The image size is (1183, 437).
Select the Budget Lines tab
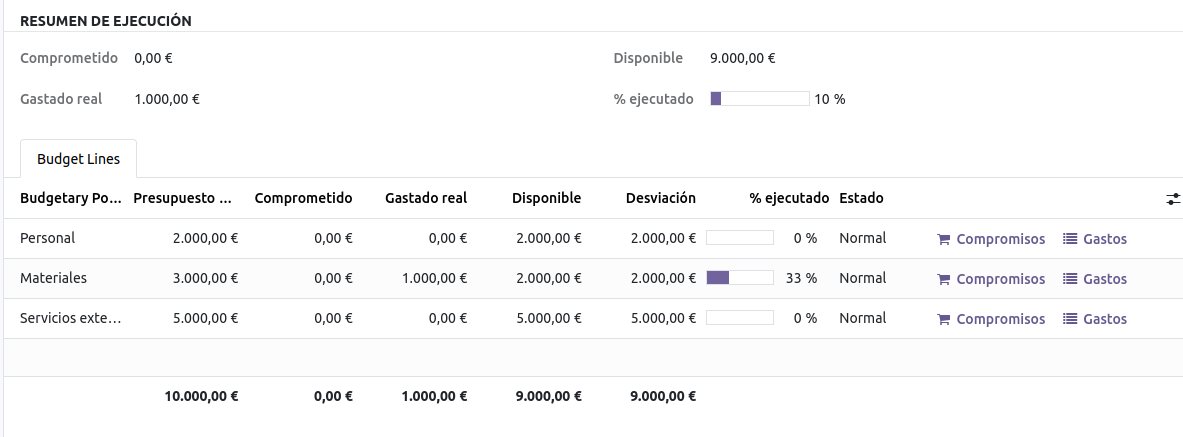78,159
